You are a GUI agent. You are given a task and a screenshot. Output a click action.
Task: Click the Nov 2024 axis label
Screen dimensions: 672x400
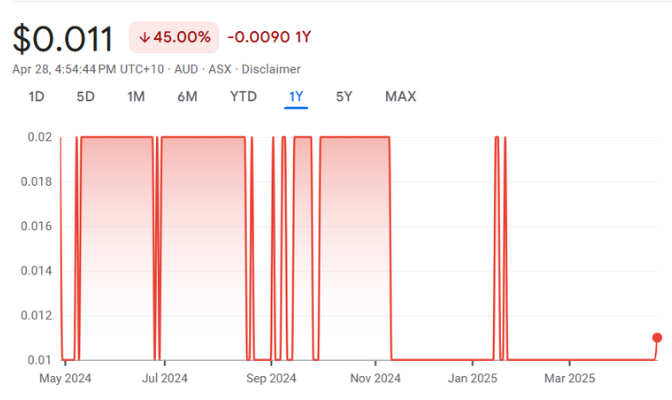(x=375, y=378)
